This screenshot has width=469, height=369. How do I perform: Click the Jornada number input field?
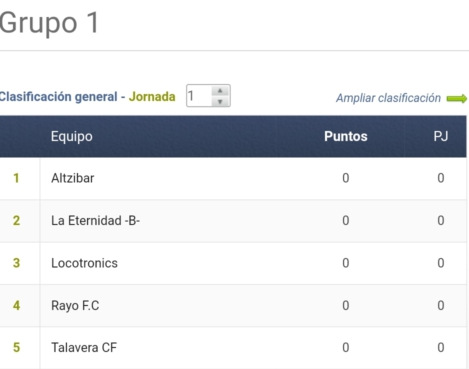coord(199,96)
